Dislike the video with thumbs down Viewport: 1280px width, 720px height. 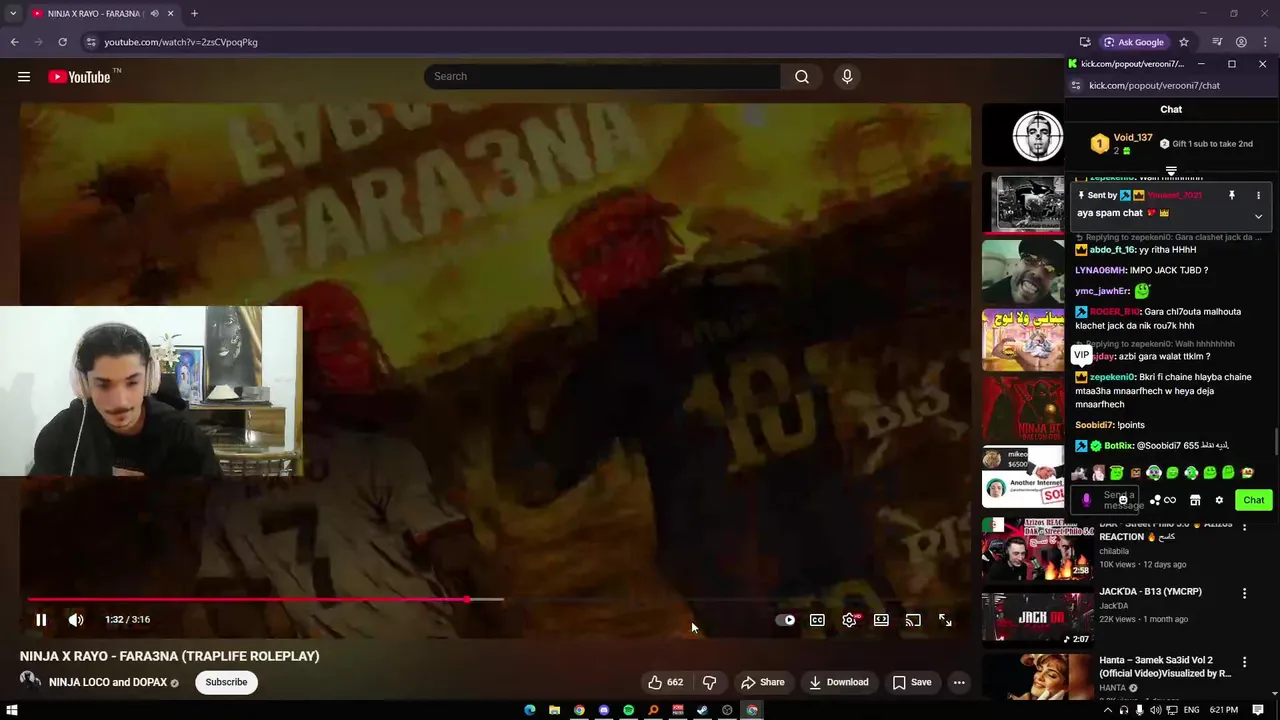710,682
